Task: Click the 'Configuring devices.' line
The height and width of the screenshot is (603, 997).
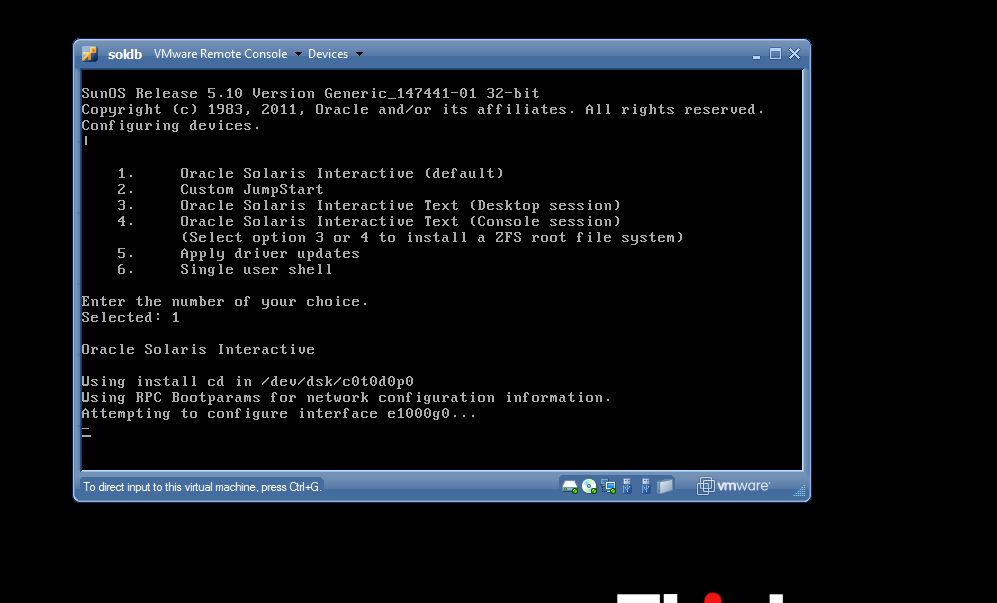Action: tap(171, 125)
